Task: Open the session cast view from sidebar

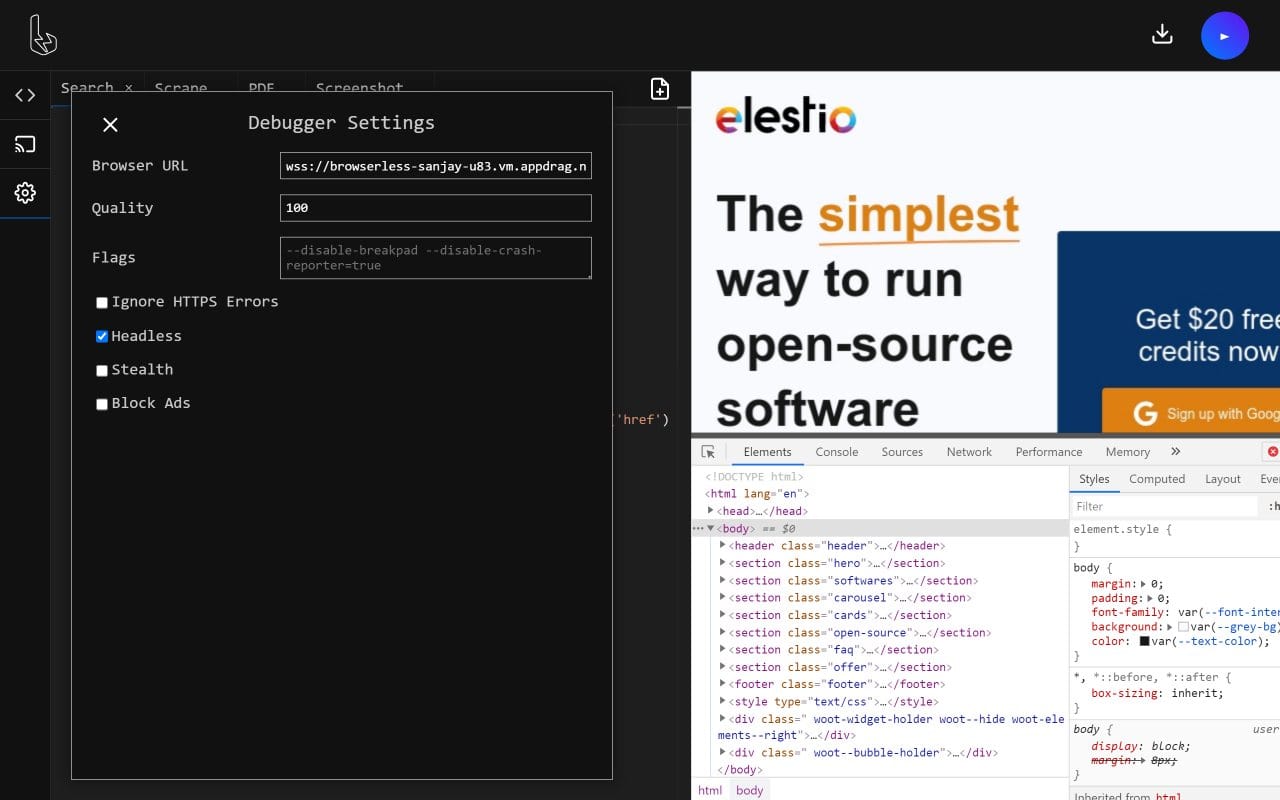Action: pyautogui.click(x=25, y=142)
